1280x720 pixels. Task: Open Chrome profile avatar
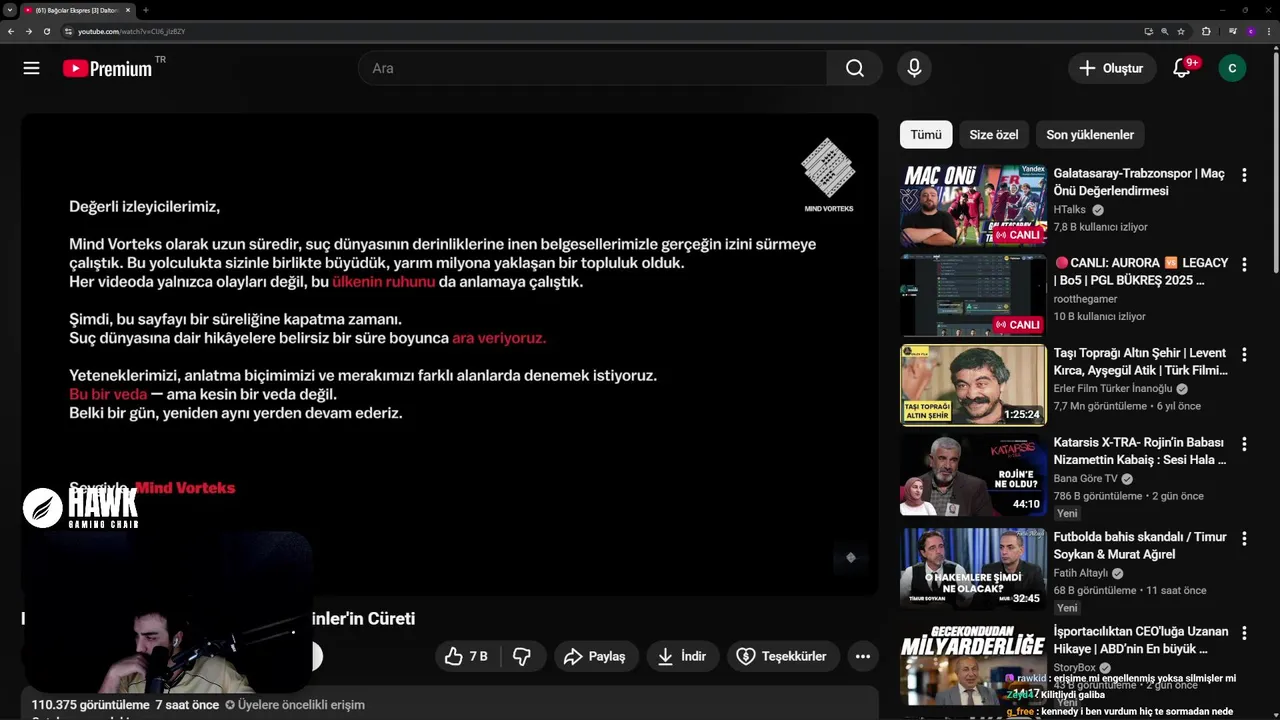click(1250, 31)
